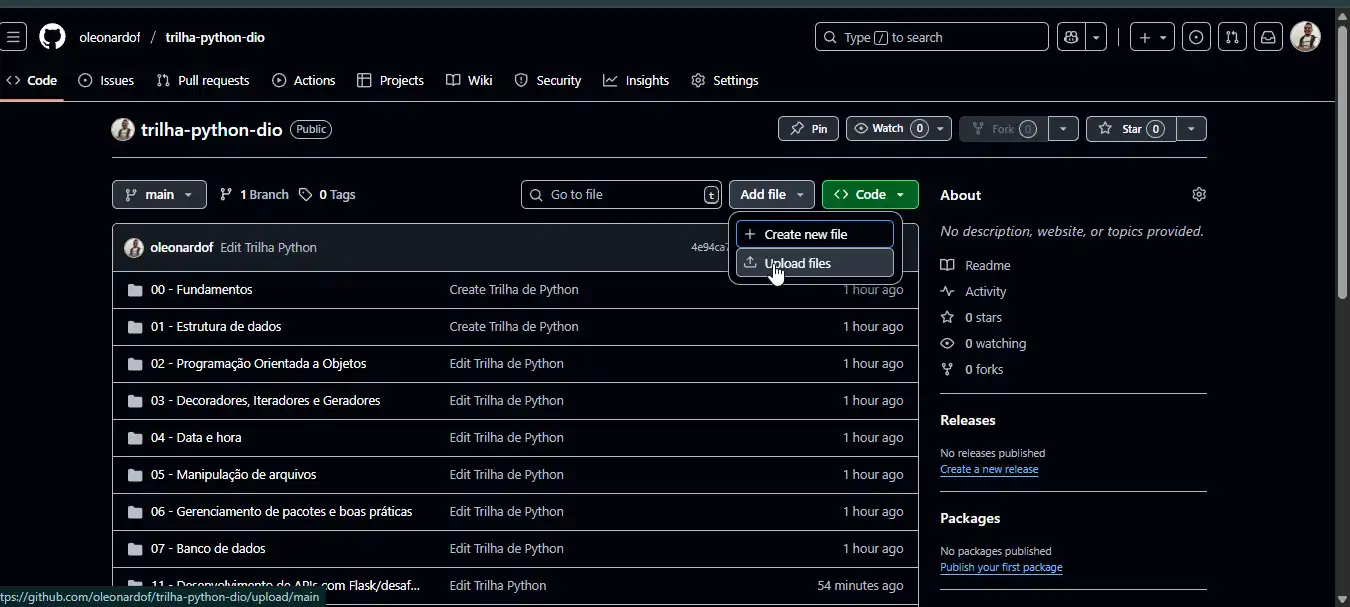Pin this repository
This screenshot has width=1350, height=607.
[808, 129]
